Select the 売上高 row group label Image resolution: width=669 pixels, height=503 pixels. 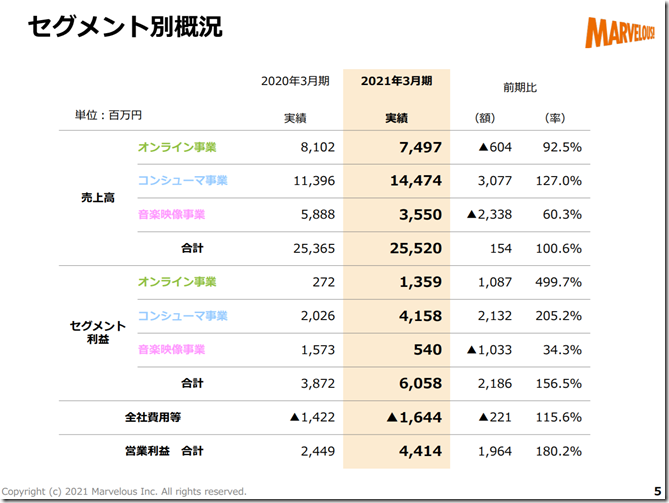(98, 198)
